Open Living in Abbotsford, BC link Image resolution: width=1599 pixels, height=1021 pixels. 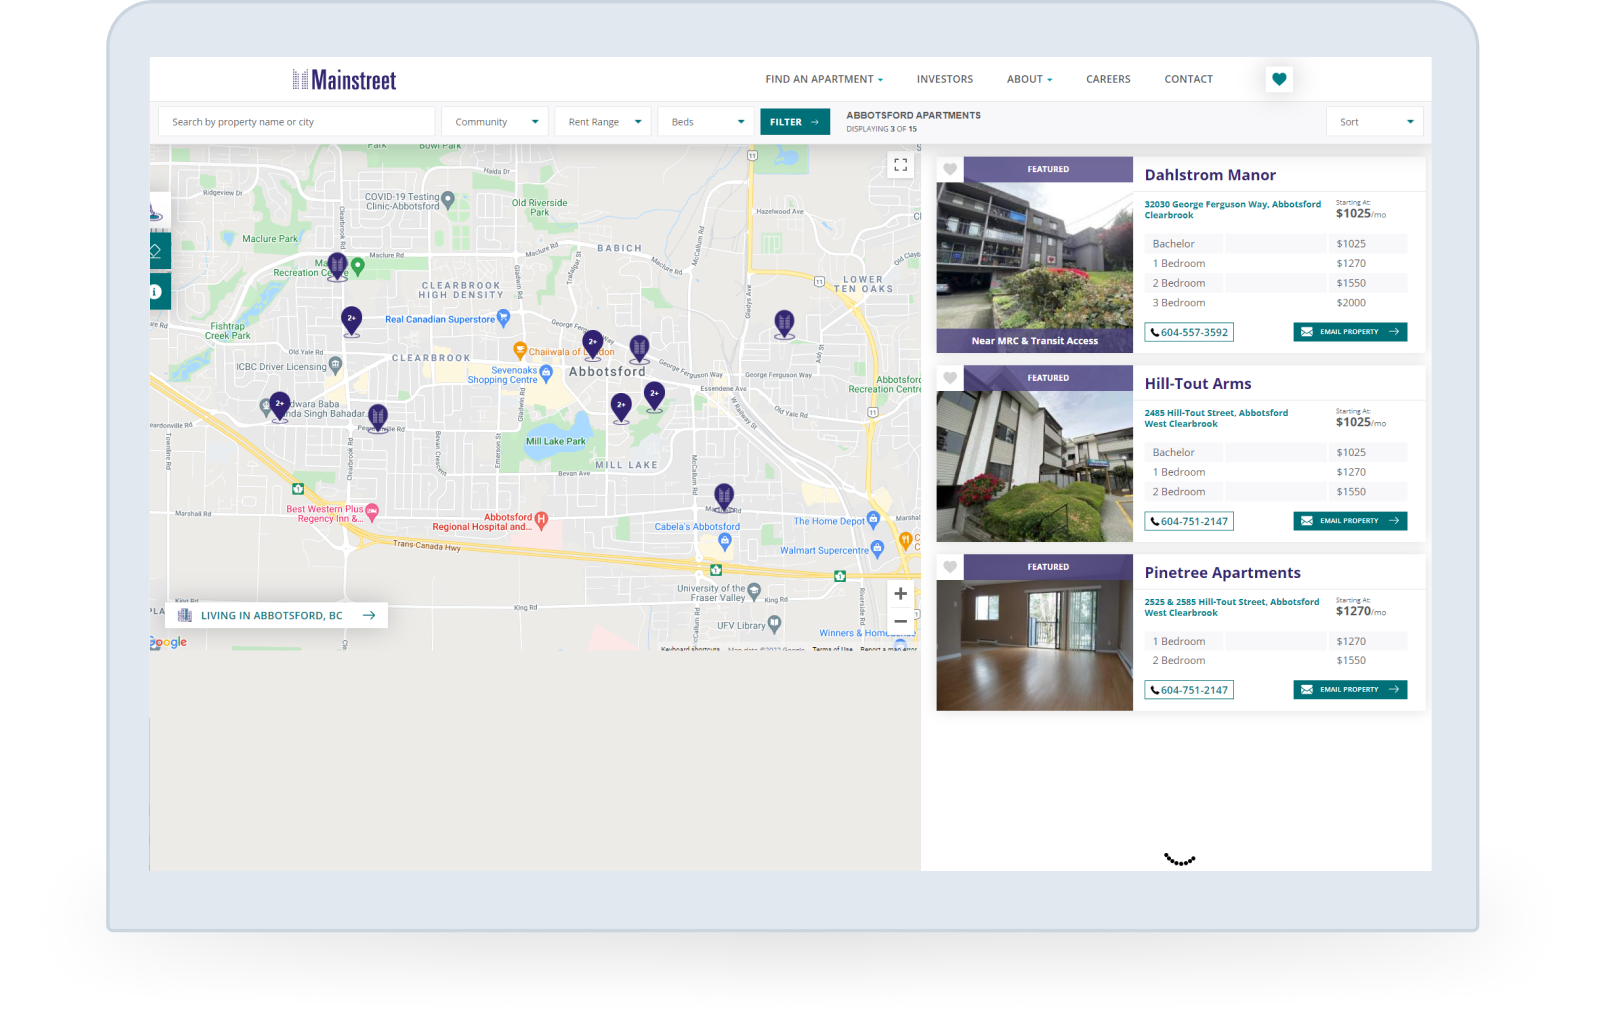click(x=276, y=616)
